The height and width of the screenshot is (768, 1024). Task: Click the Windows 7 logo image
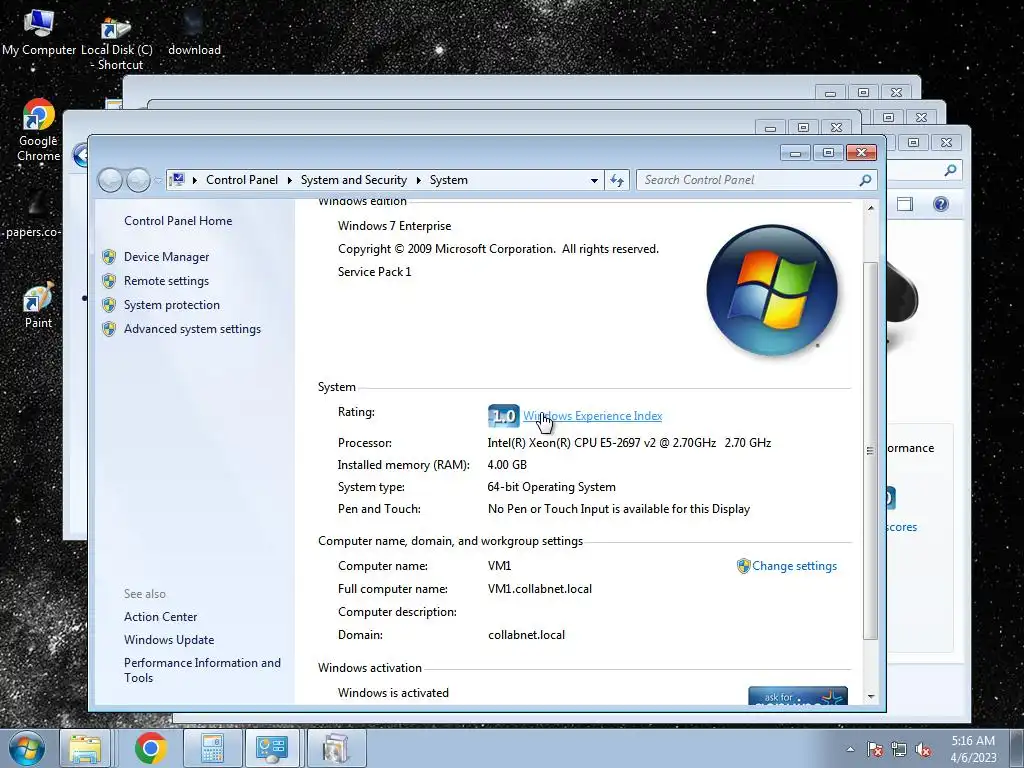772,290
